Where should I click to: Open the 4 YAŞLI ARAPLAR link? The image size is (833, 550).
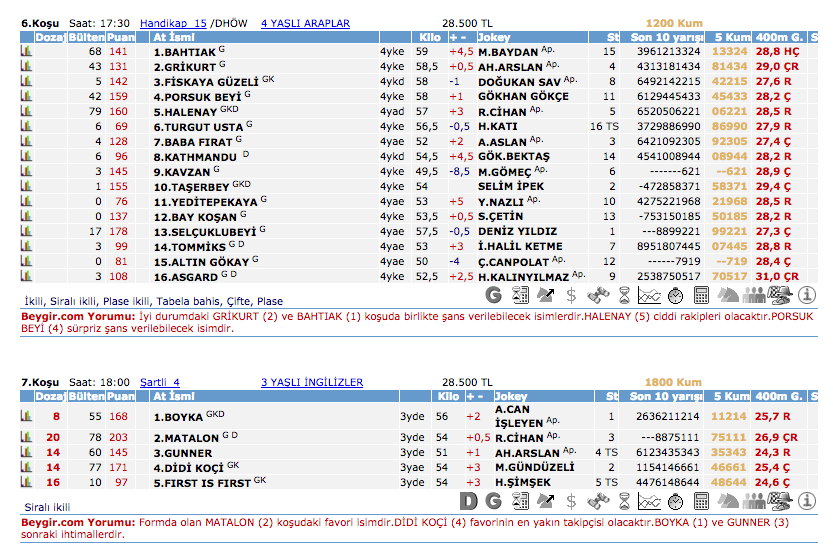(305, 22)
